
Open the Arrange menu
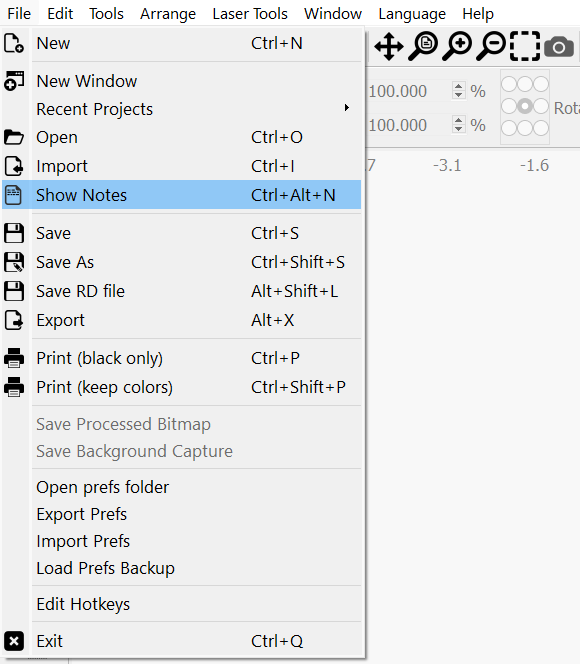[168, 14]
